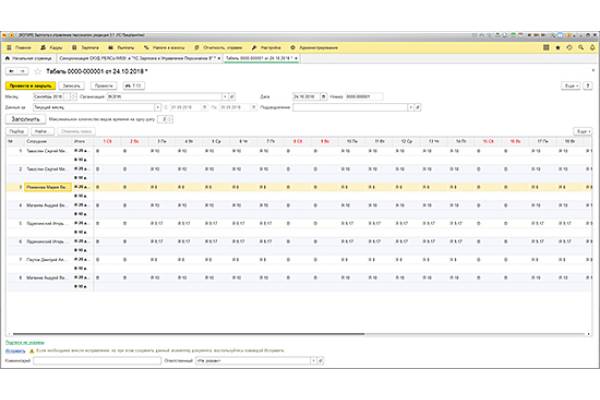Open the Настройка section

[x=267, y=47]
